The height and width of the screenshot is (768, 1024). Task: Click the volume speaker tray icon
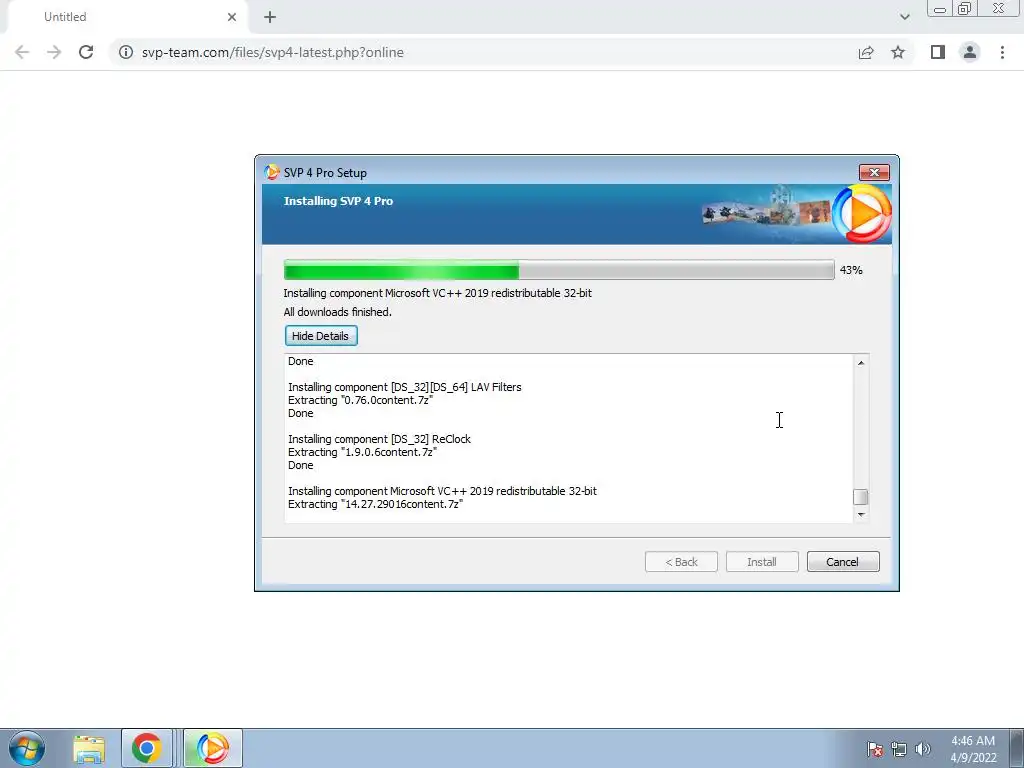click(x=922, y=749)
